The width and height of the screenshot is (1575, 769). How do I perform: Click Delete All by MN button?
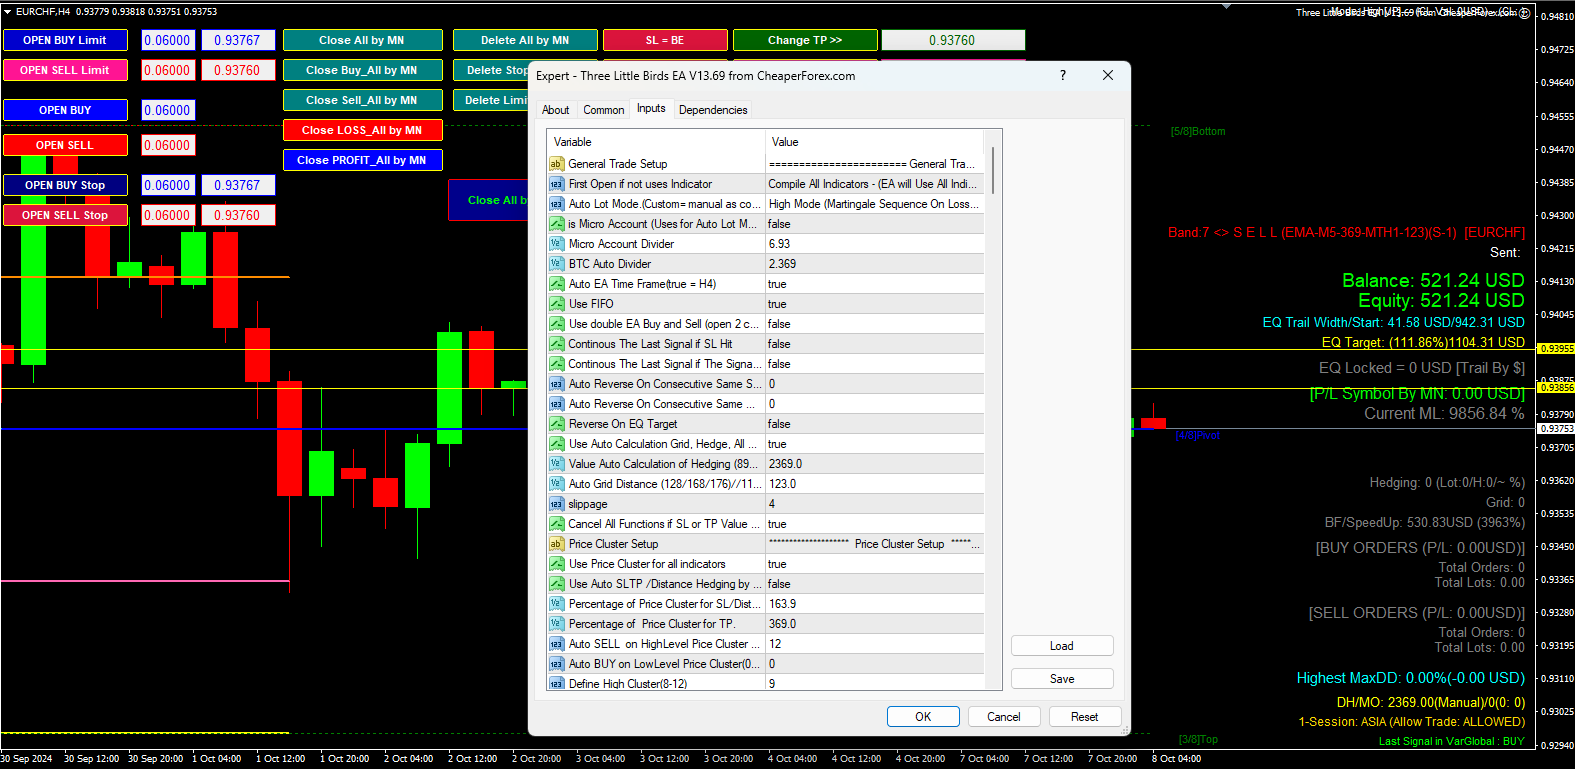point(525,40)
